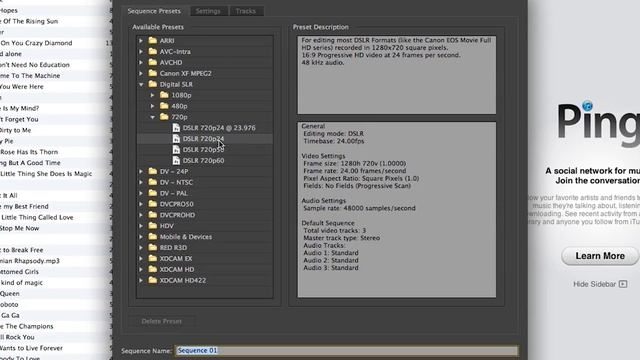The width and height of the screenshot is (640, 360).
Task: Click the DVCPROHD folder icon
Action: 153,215
